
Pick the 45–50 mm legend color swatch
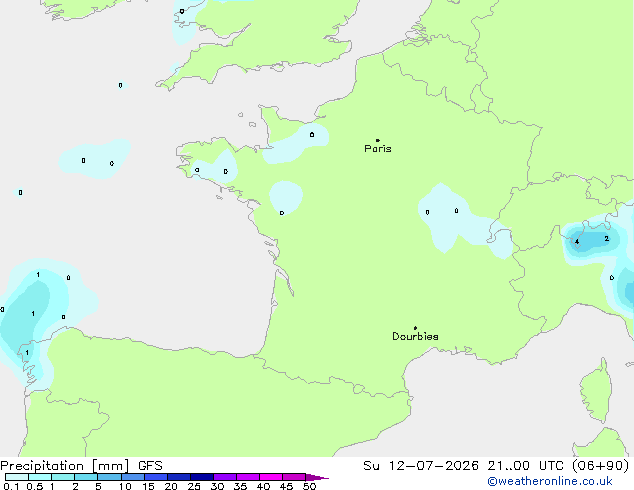tap(294, 477)
